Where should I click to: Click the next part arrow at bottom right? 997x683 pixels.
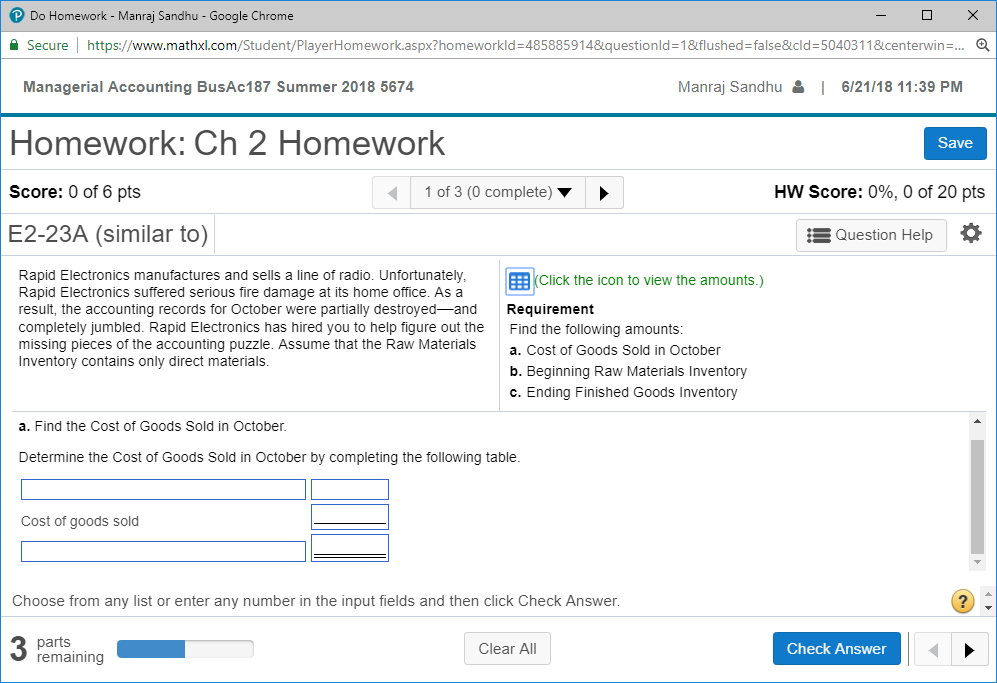coord(969,649)
